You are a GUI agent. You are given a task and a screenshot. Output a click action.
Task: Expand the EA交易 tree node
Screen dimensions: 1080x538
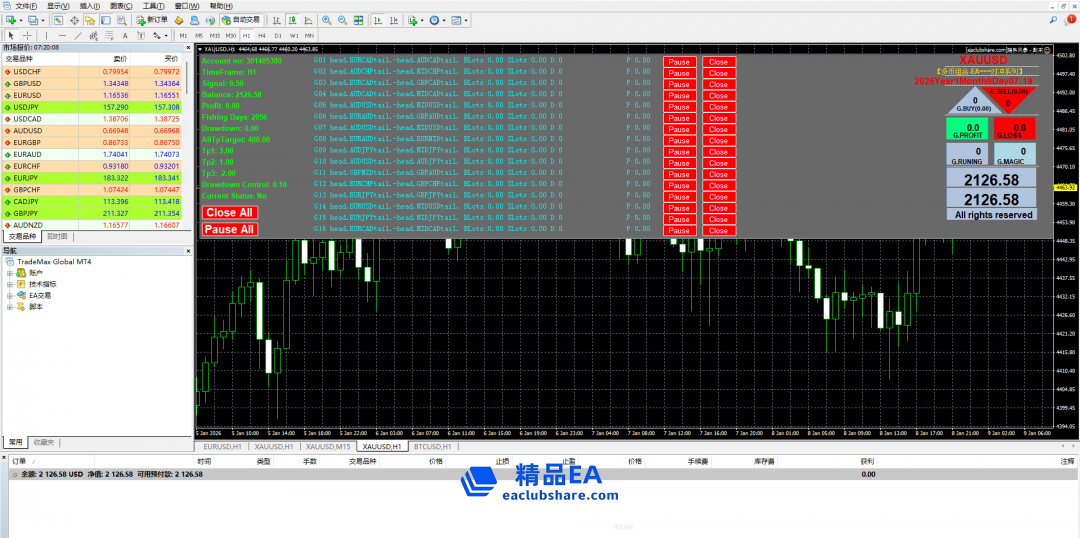coord(9,296)
